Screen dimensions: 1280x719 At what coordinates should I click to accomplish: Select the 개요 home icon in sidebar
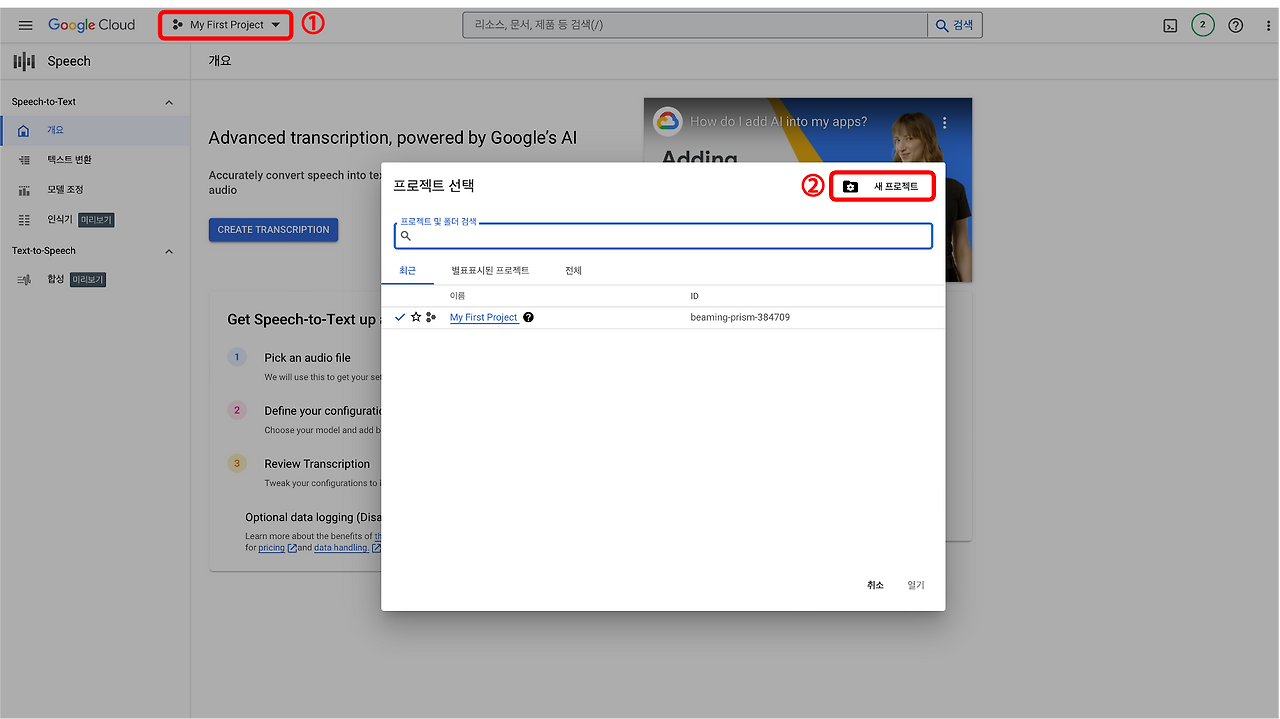(x=22, y=130)
